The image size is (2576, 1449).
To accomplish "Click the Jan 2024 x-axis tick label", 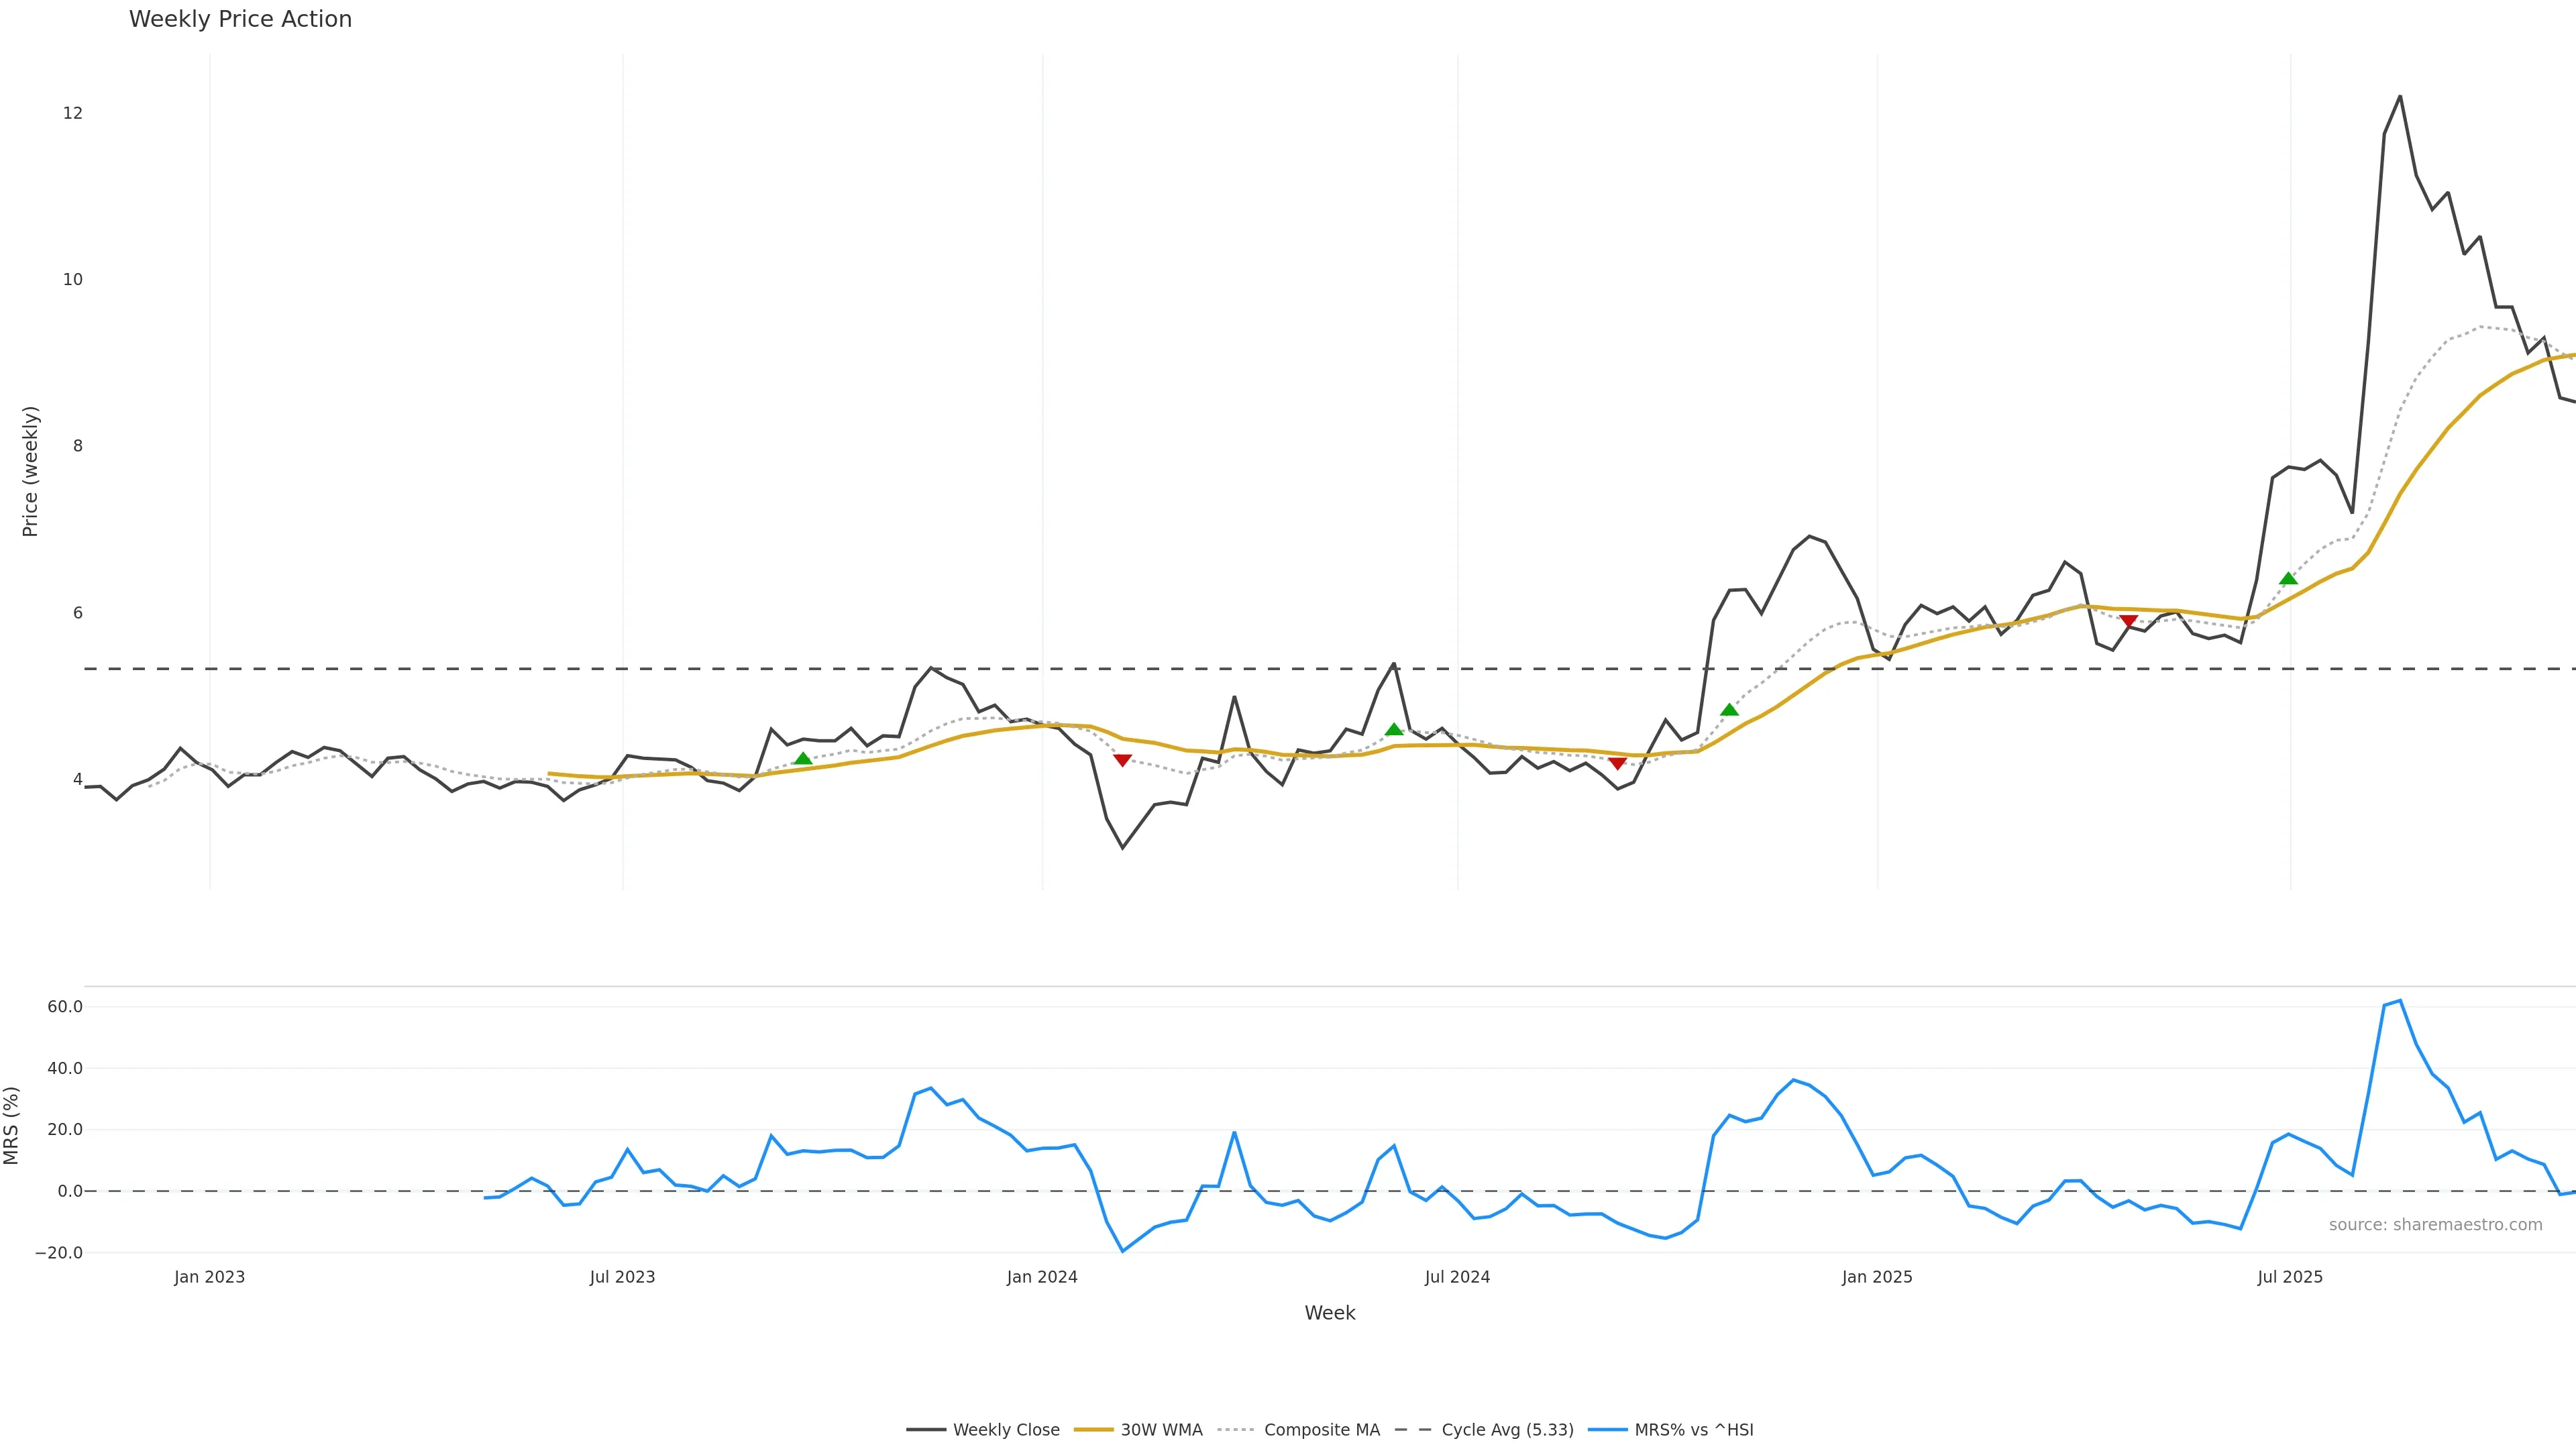I will 1042,1277.
